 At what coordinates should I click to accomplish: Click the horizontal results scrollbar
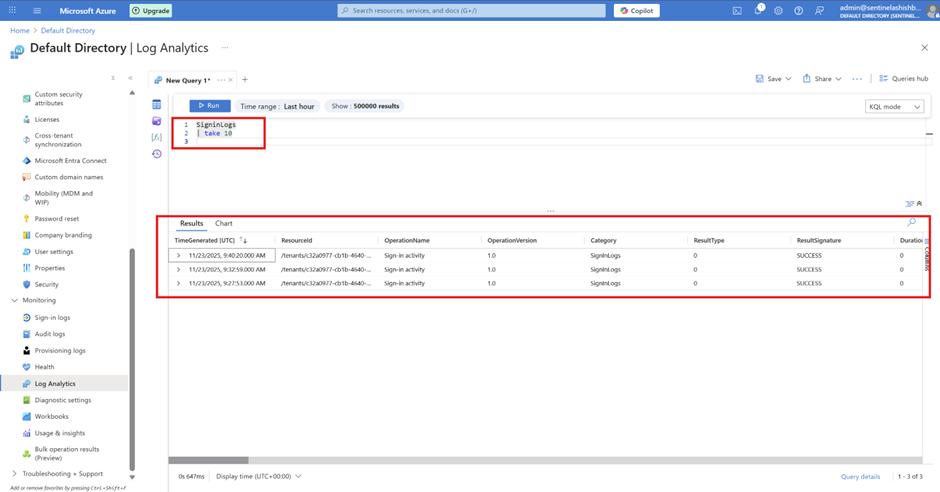[208, 461]
